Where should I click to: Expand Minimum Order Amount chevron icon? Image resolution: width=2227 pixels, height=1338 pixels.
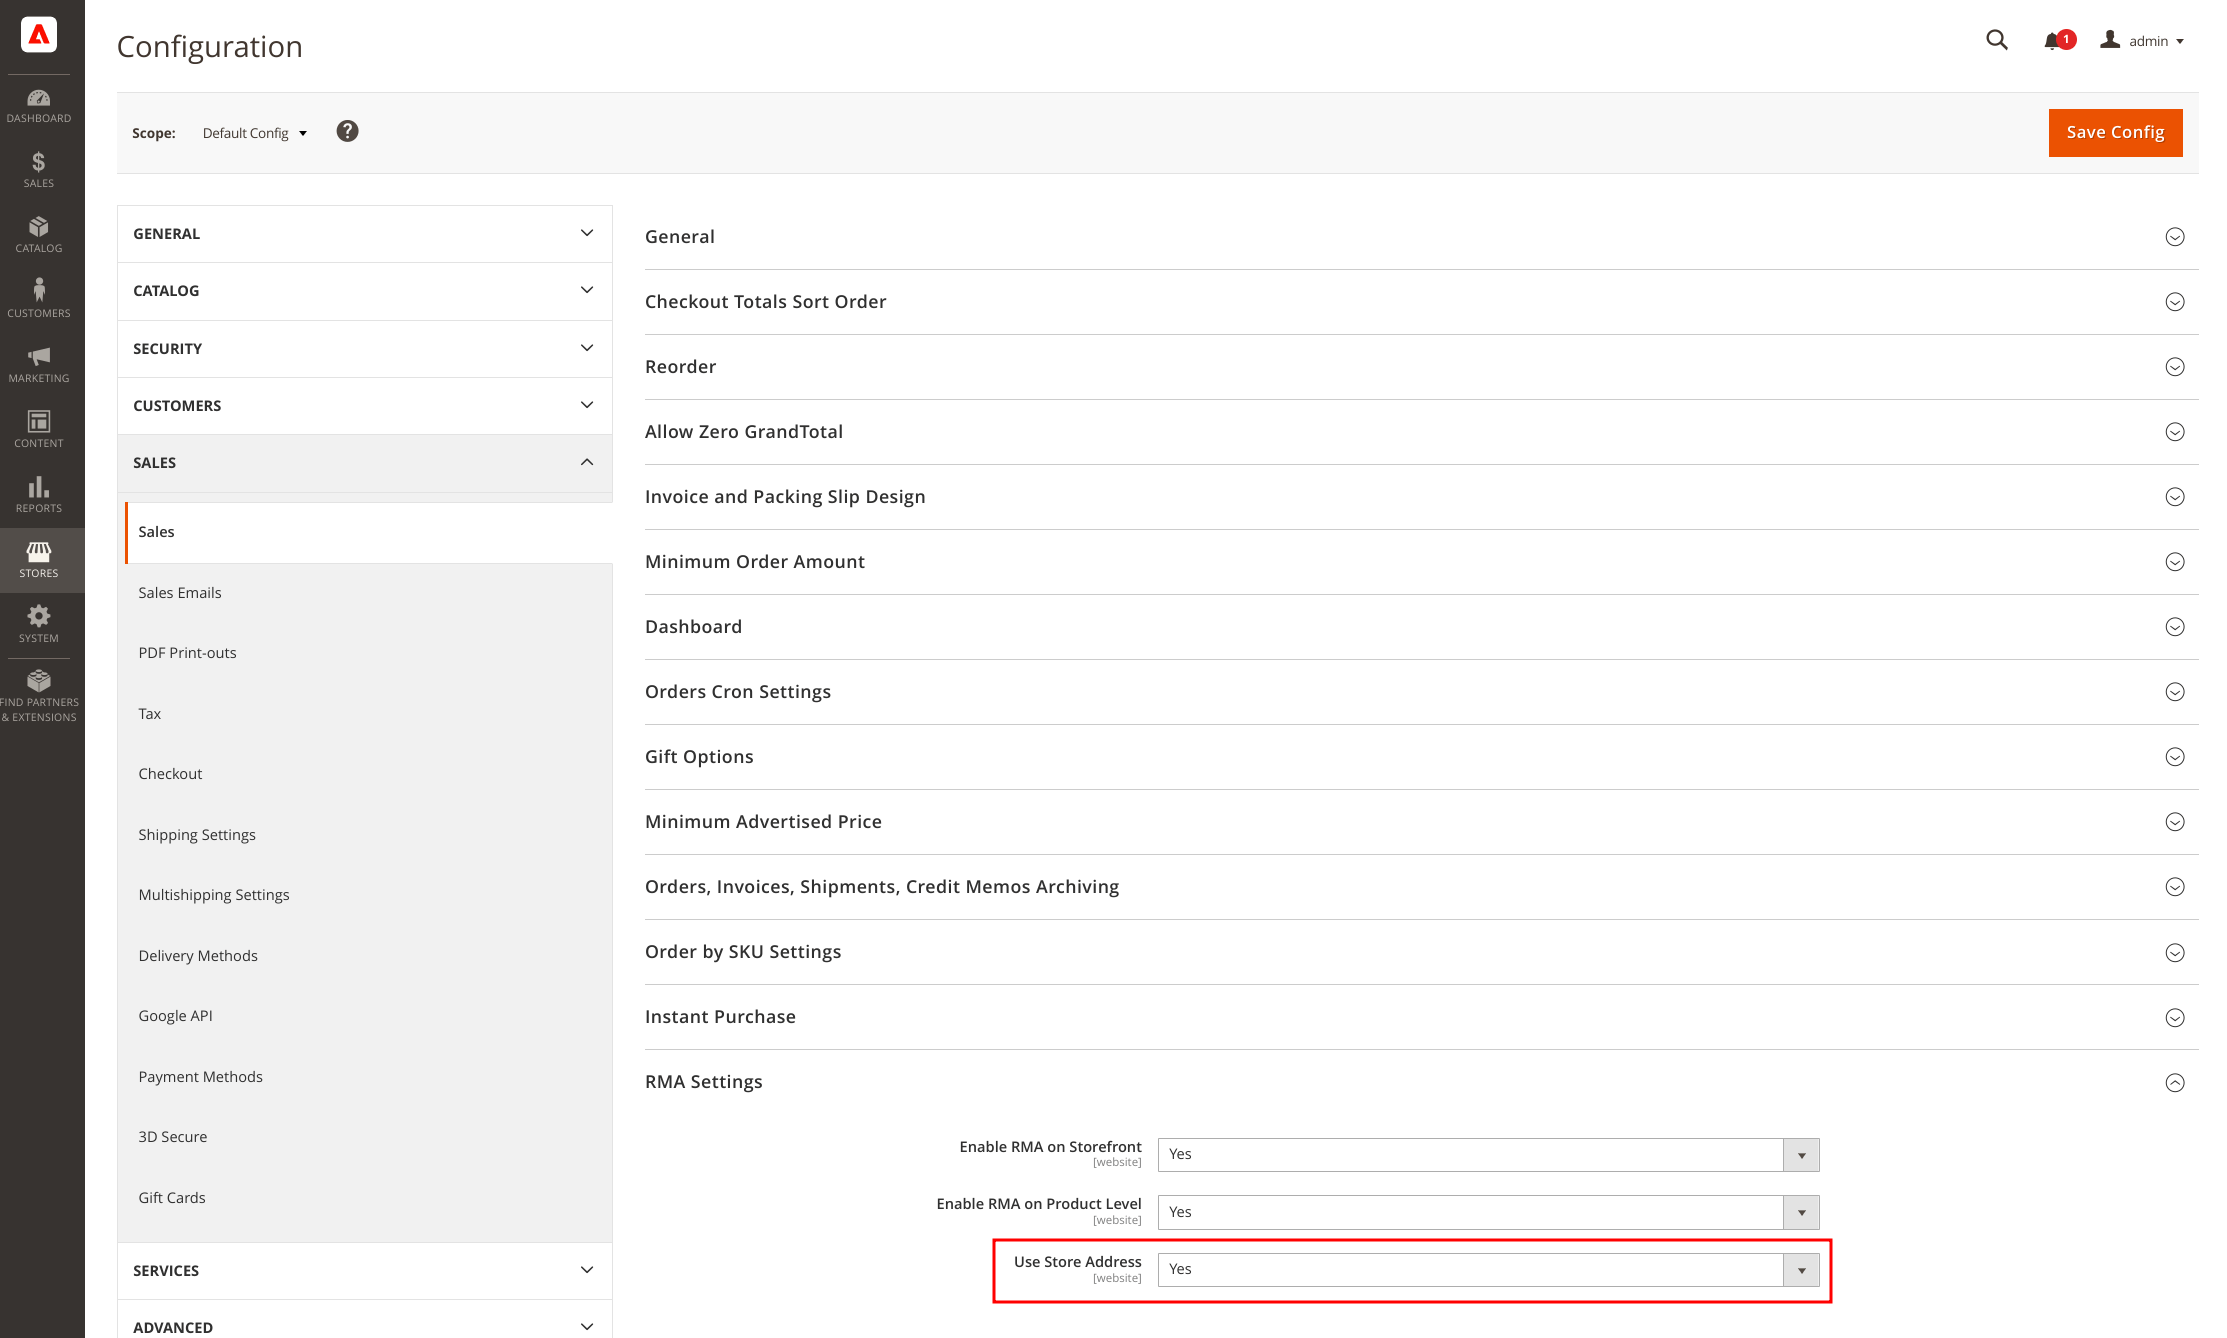point(2174,562)
